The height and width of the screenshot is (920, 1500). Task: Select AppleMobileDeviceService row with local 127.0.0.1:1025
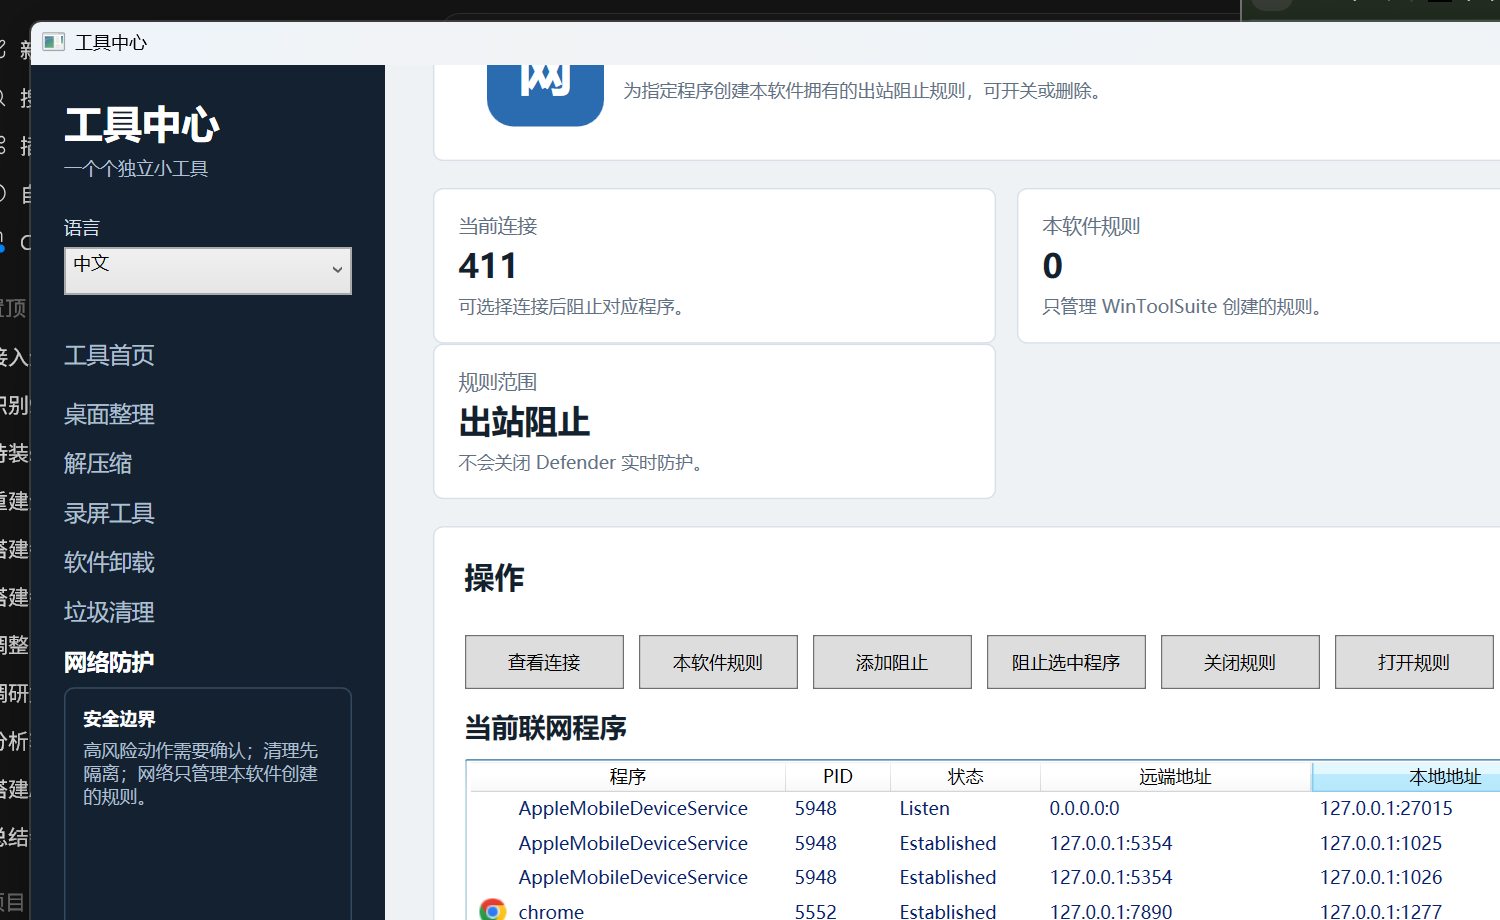[985, 843]
